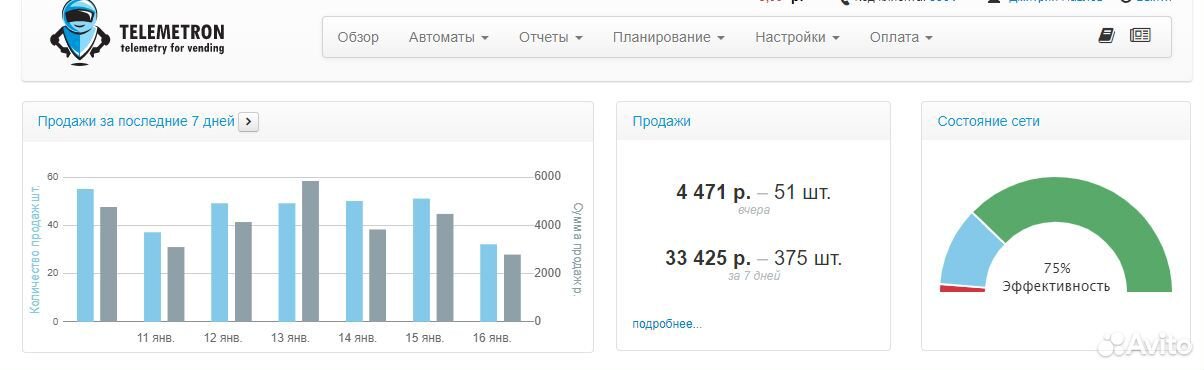This screenshot has height=370, width=1204.
Task: Click the вчера caption
Action: point(753,210)
